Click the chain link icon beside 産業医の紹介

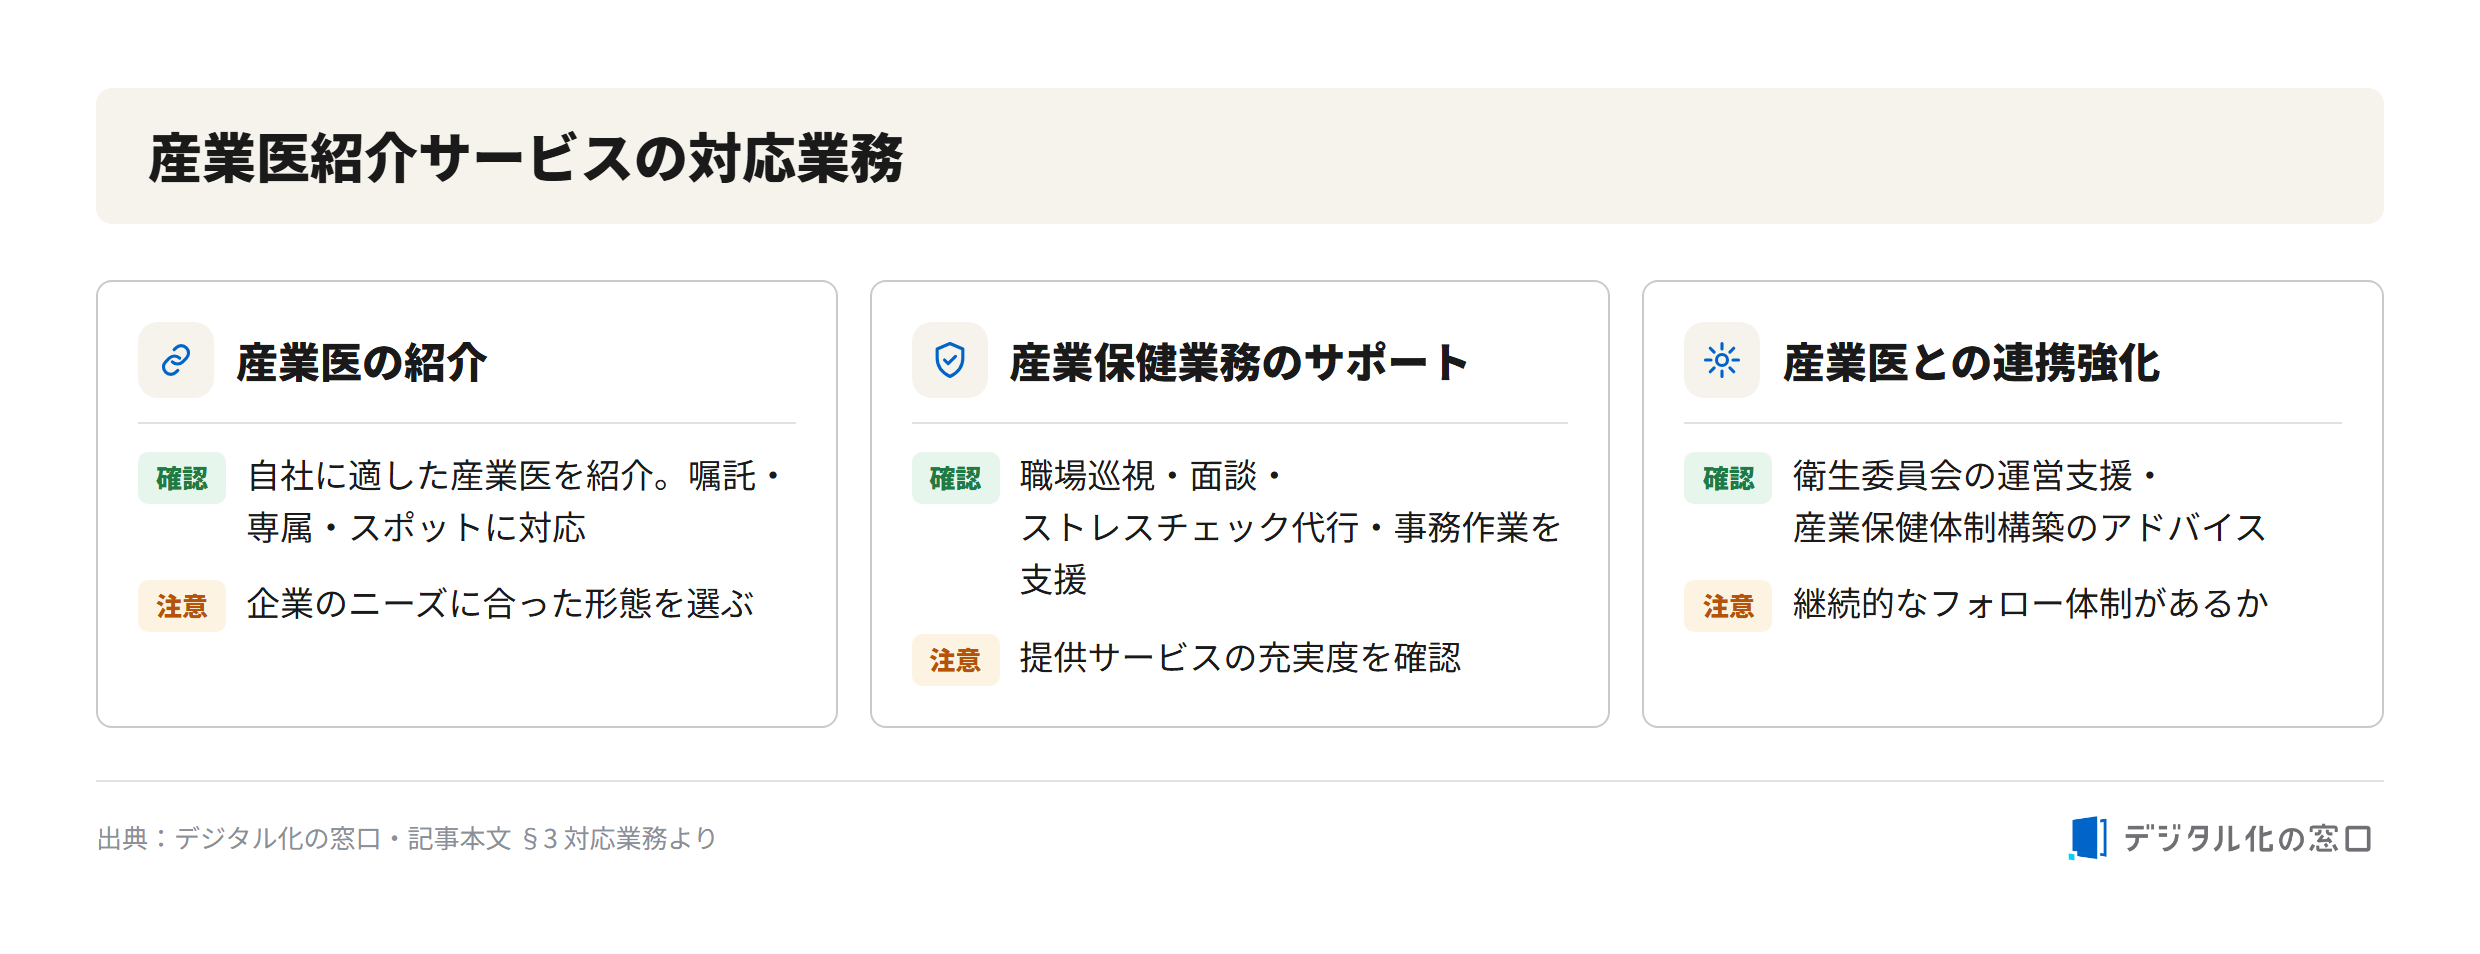tap(176, 360)
